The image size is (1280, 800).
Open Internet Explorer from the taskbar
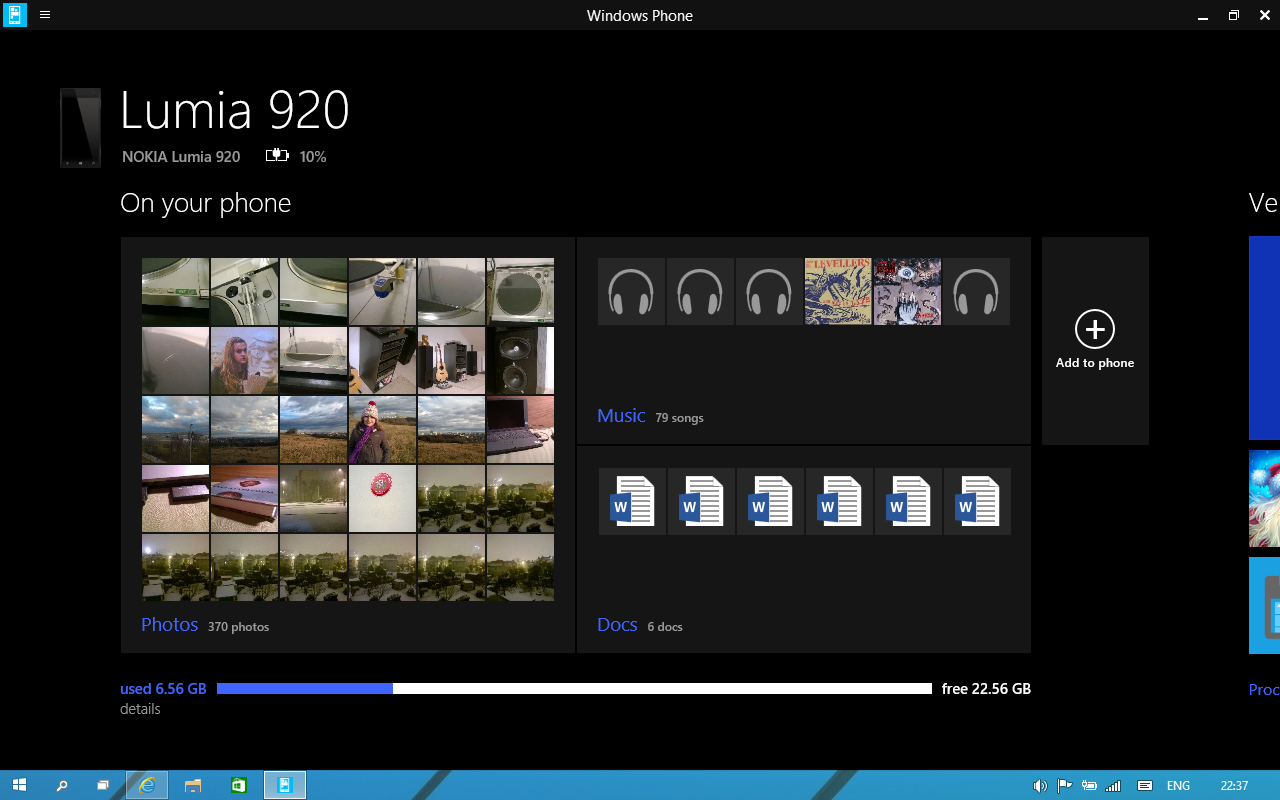147,786
